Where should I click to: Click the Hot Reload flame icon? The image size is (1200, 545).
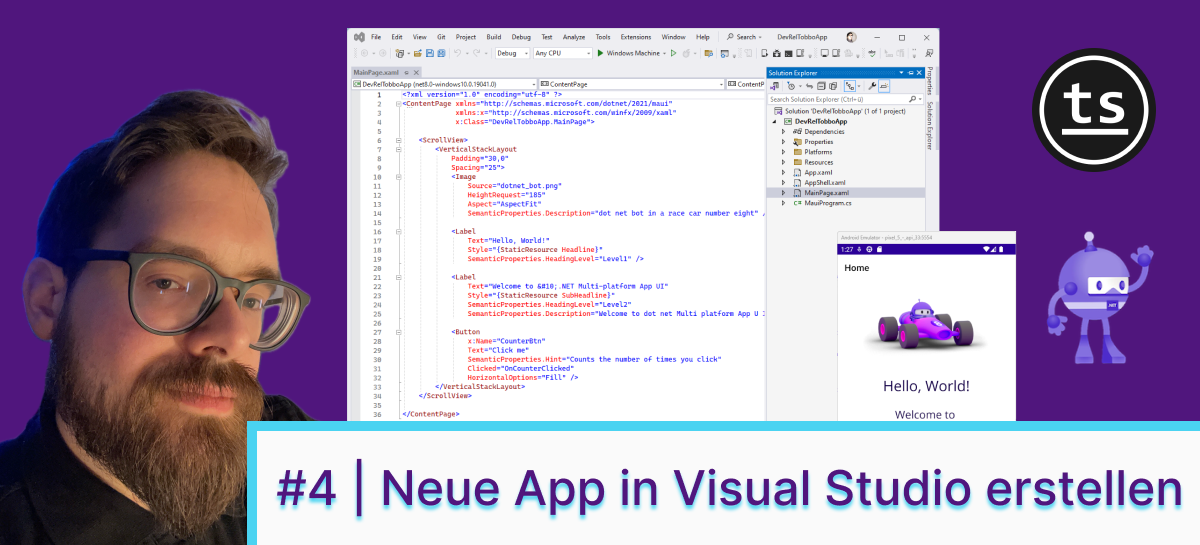pos(686,53)
